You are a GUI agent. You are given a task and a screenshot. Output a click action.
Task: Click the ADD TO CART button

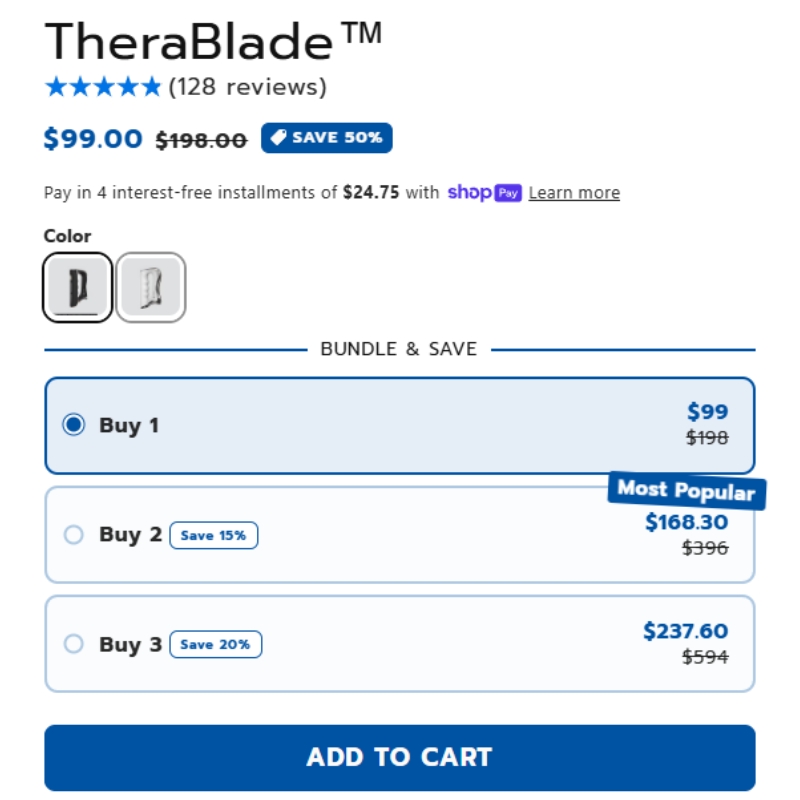[399, 757]
